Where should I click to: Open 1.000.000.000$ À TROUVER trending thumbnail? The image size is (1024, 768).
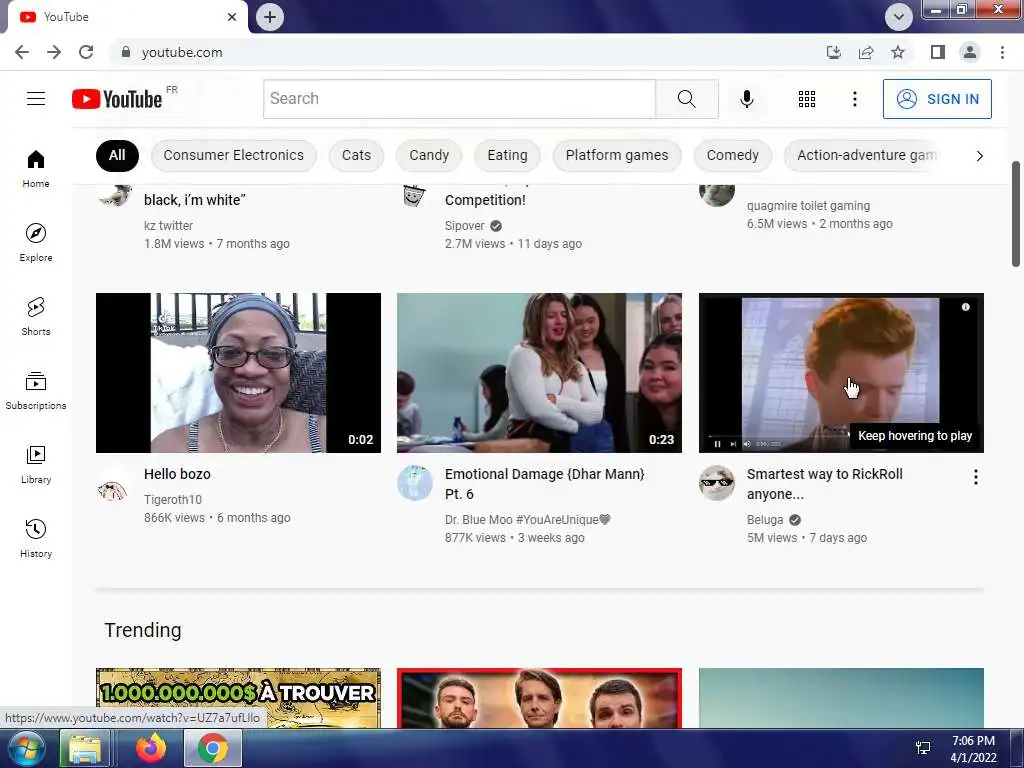click(x=238, y=697)
